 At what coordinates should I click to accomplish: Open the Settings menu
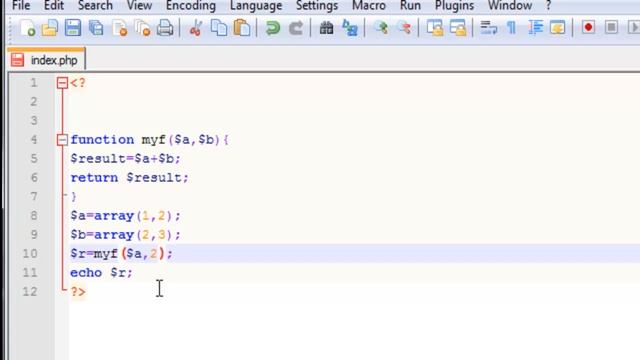(x=317, y=6)
